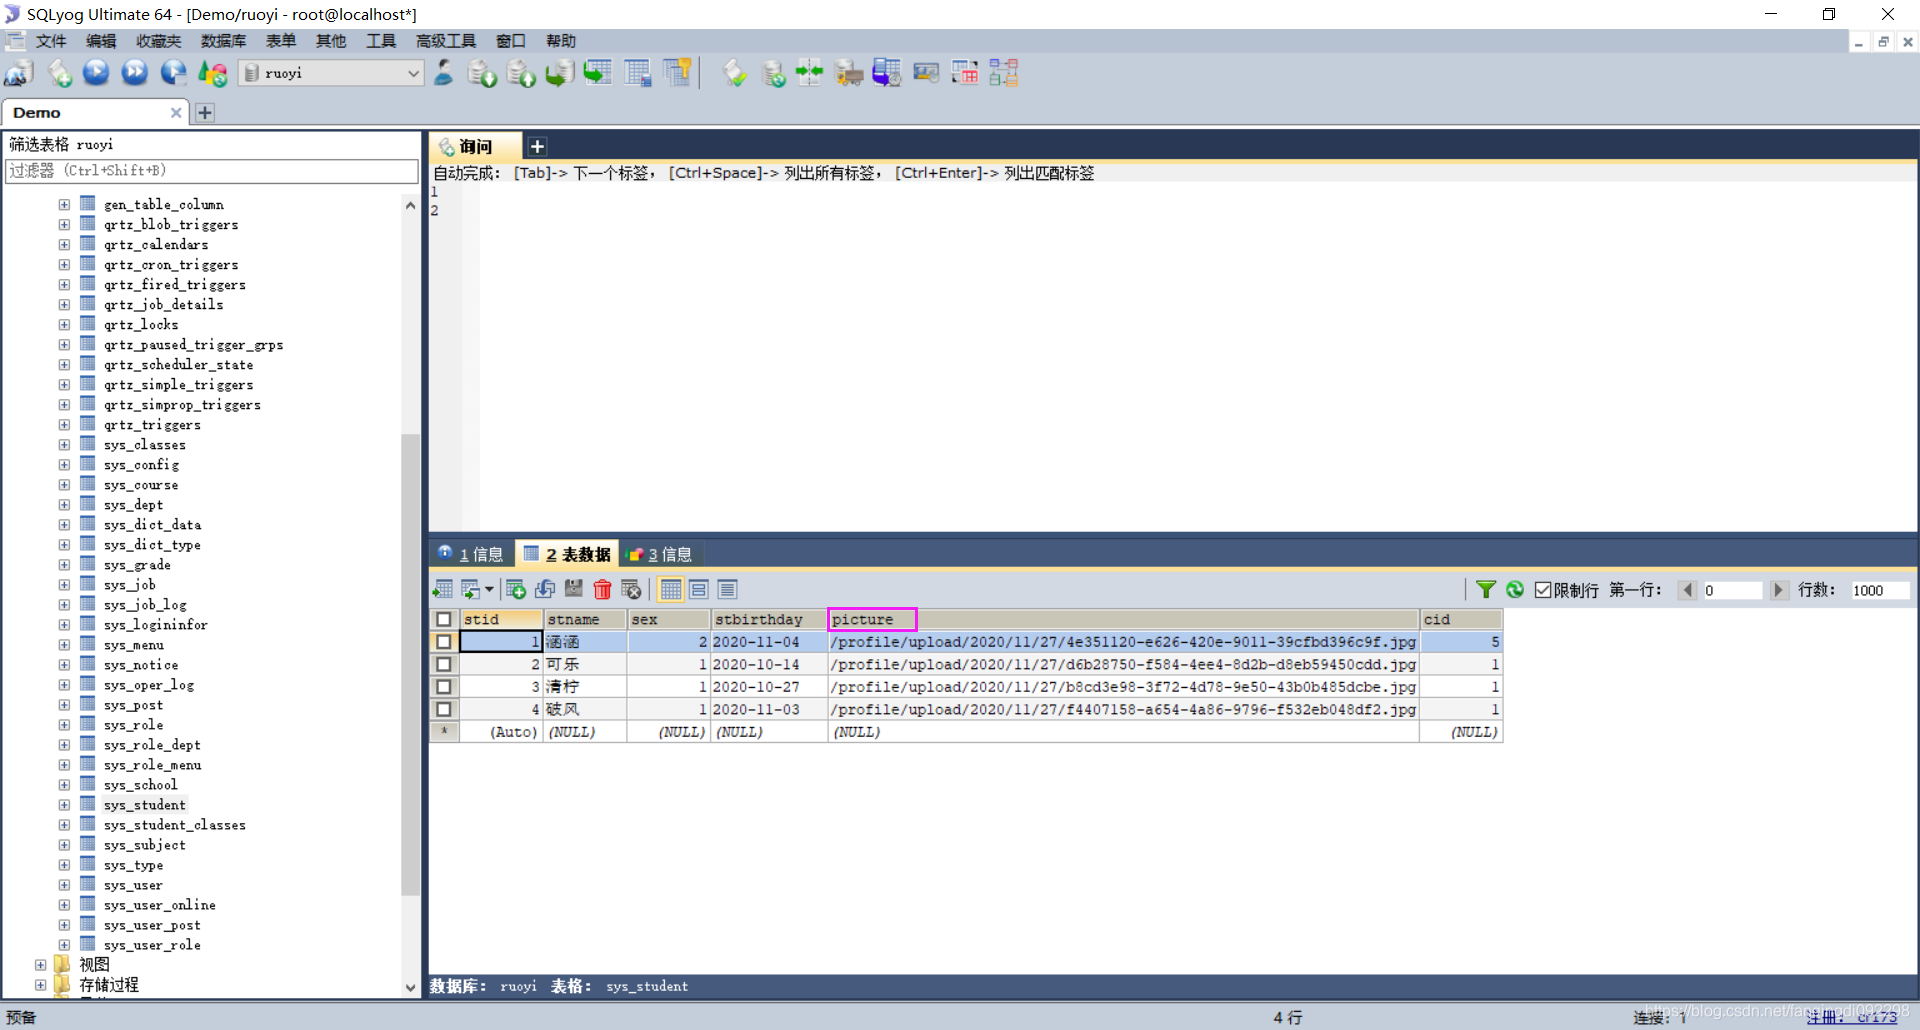Click database icon with green down arrow
This screenshot has width=1920, height=1030.
coord(482,73)
